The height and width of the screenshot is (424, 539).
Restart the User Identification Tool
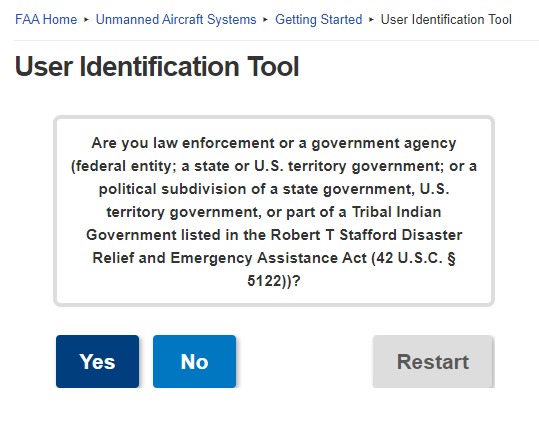[x=433, y=361]
